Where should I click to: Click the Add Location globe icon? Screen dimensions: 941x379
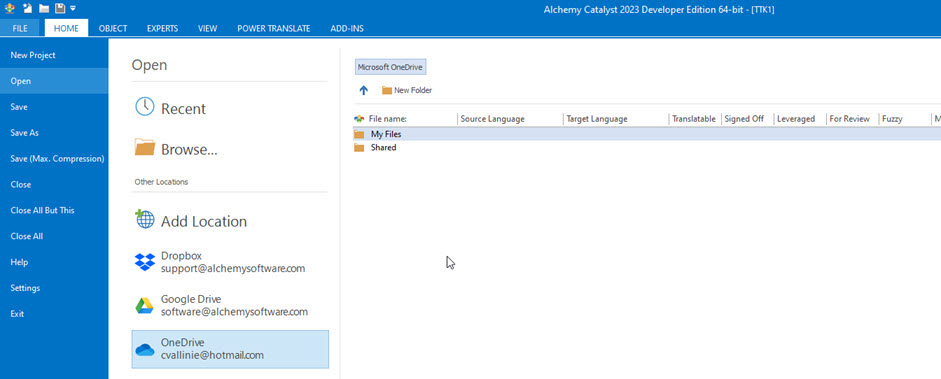click(145, 219)
